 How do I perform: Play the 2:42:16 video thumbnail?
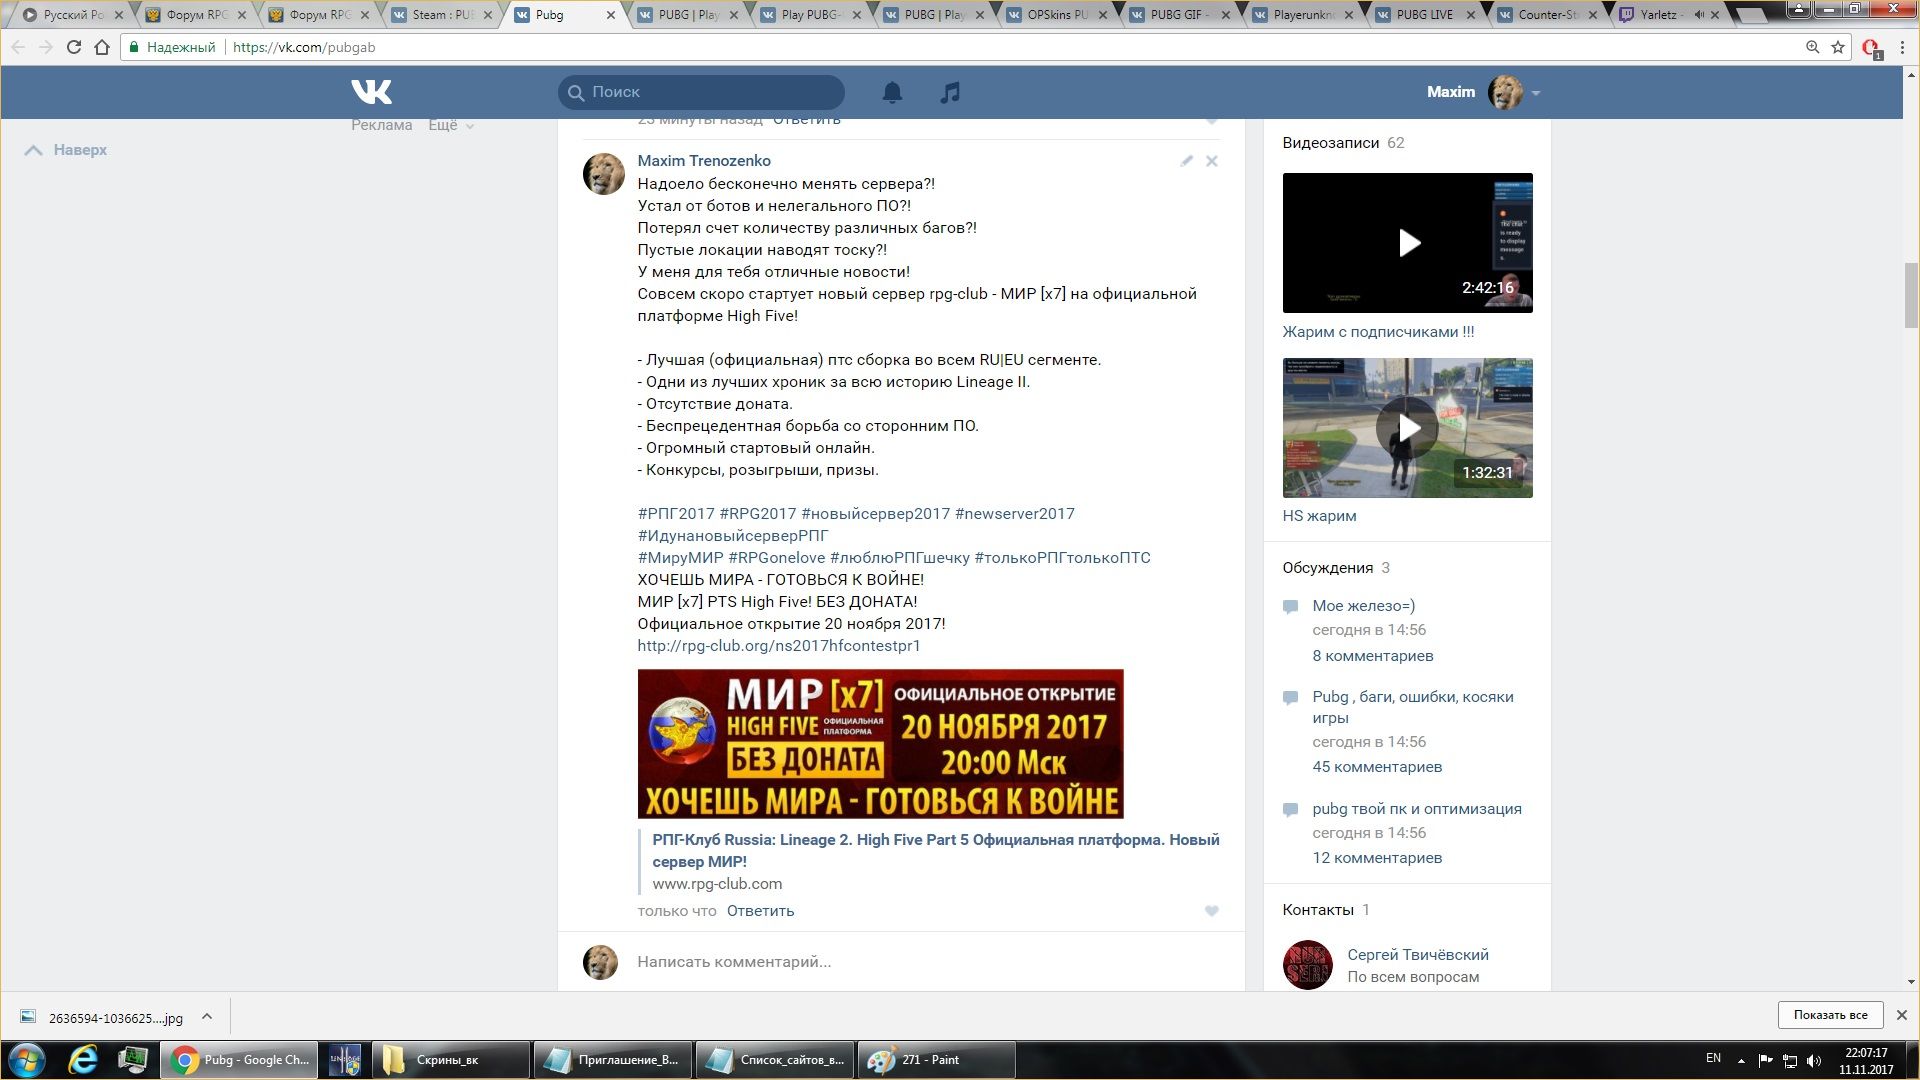(x=1407, y=243)
